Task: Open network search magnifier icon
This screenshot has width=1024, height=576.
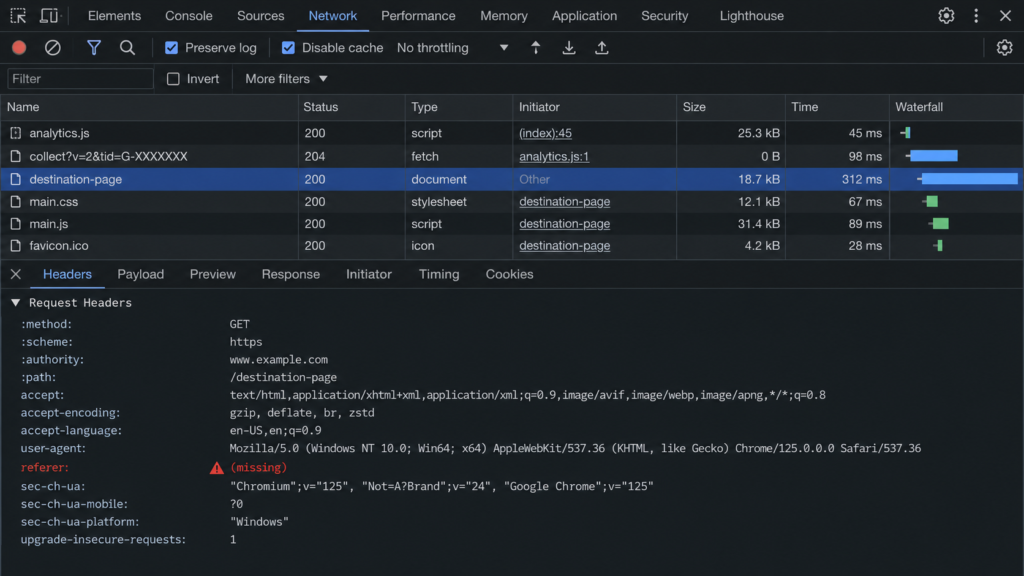Action: (x=127, y=48)
